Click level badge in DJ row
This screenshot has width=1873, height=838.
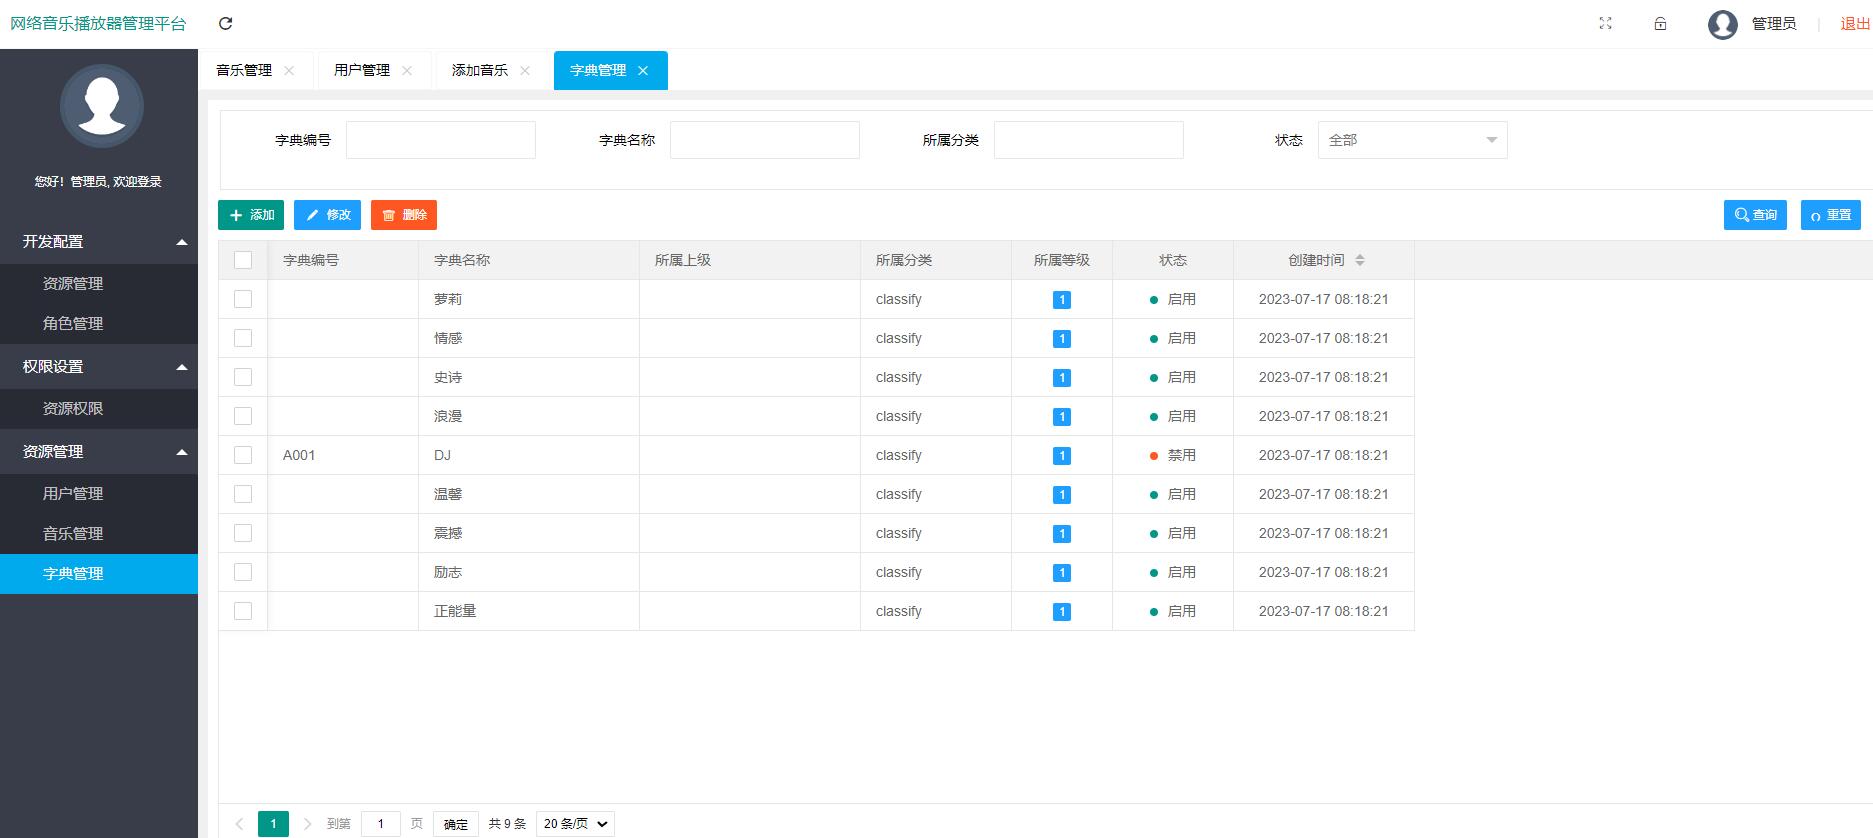1062,456
